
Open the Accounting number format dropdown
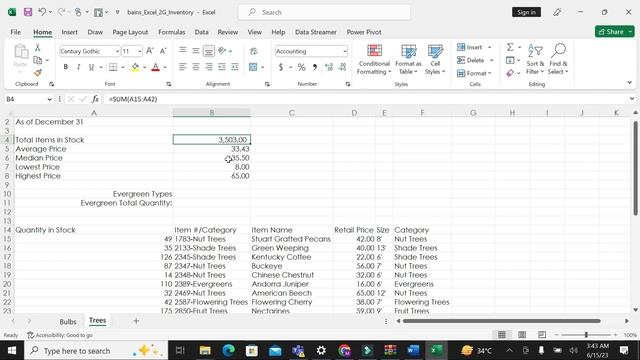point(345,51)
